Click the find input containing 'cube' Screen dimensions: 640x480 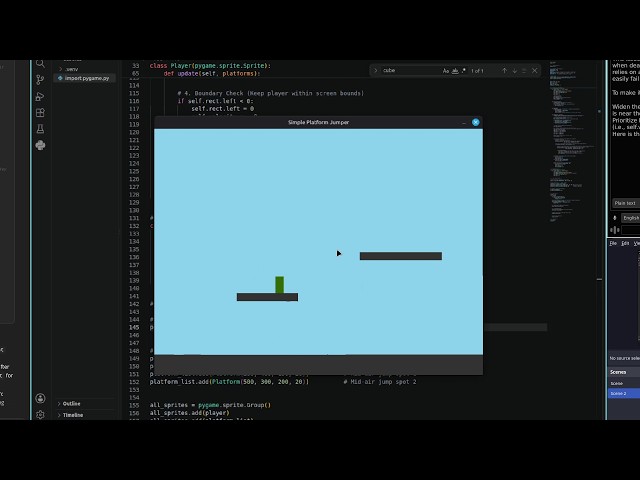pyautogui.click(x=411, y=71)
